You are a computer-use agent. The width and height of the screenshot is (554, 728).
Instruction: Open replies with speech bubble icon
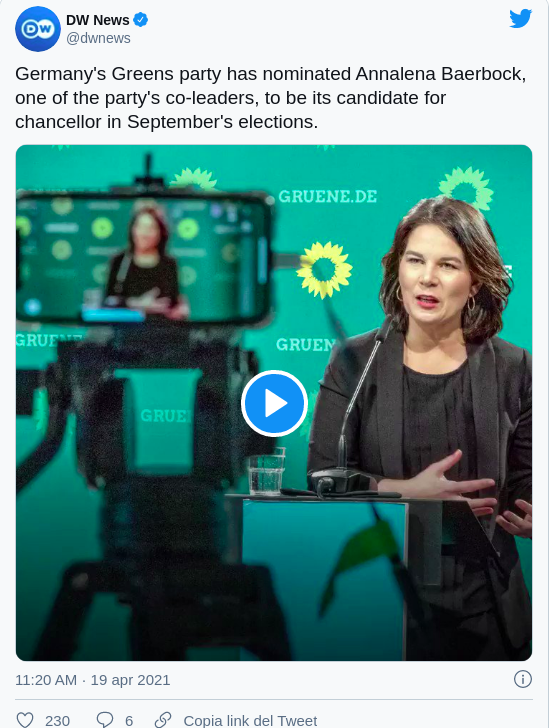coord(104,720)
